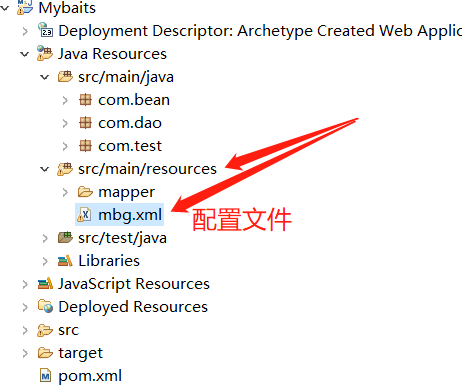This screenshot has width=463, height=392.
Task: Click the com.dao package icon
Action: [85, 123]
